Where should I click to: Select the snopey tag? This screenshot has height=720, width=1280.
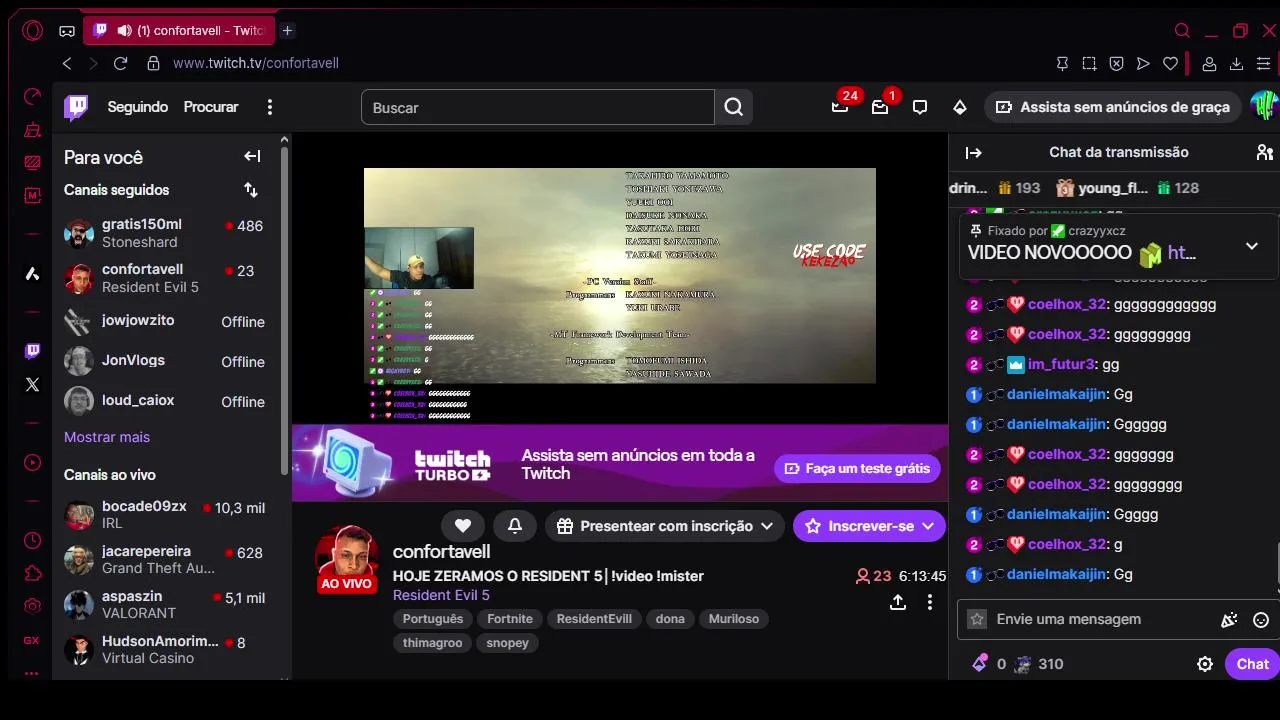507,643
